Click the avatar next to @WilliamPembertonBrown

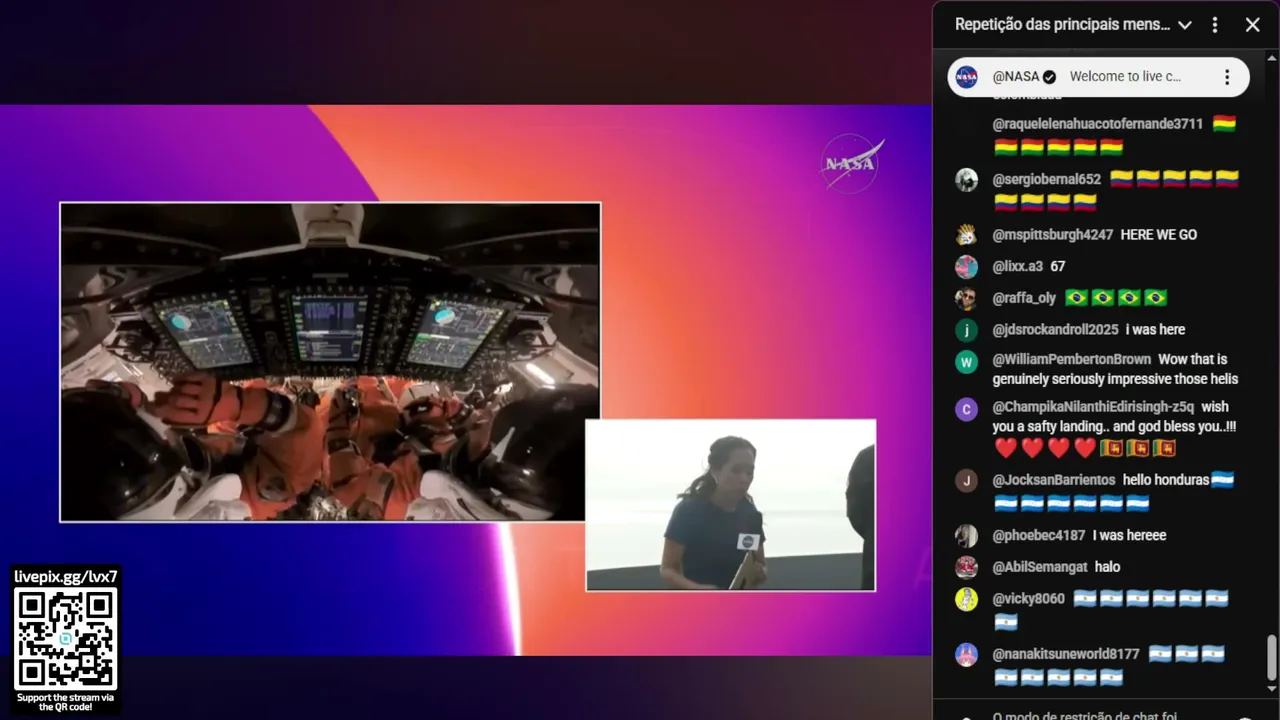(x=966, y=362)
